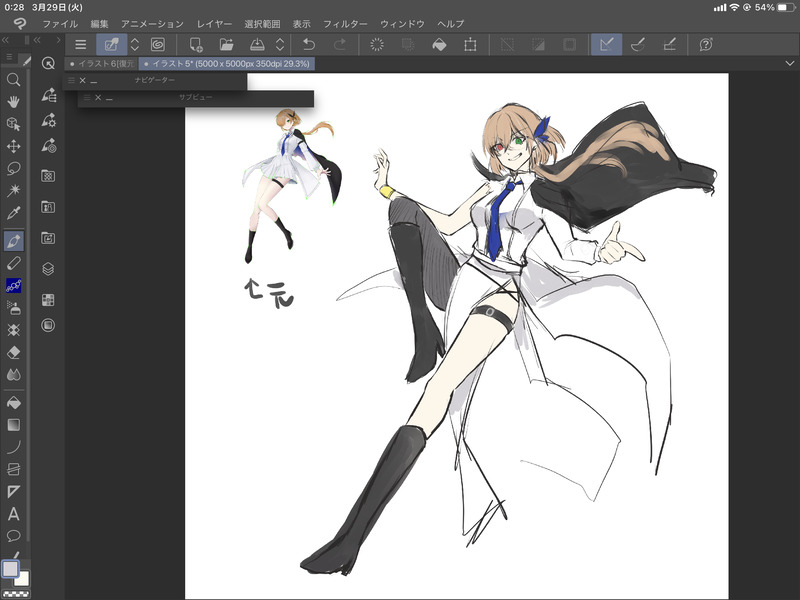Toggle Snap to Ruler
This screenshot has width=800, height=600.
607,45
